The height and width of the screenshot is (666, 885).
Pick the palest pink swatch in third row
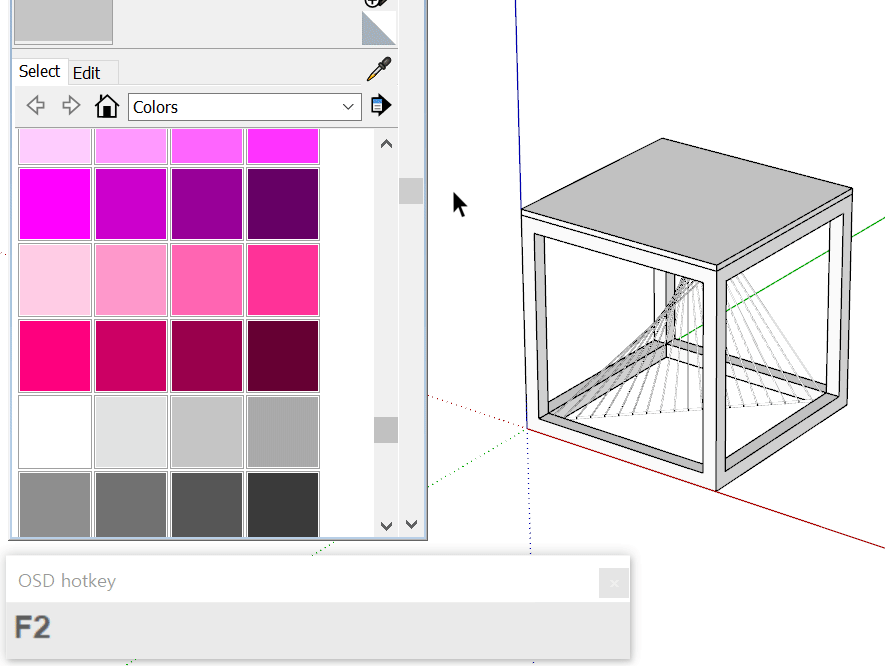[x=55, y=280]
